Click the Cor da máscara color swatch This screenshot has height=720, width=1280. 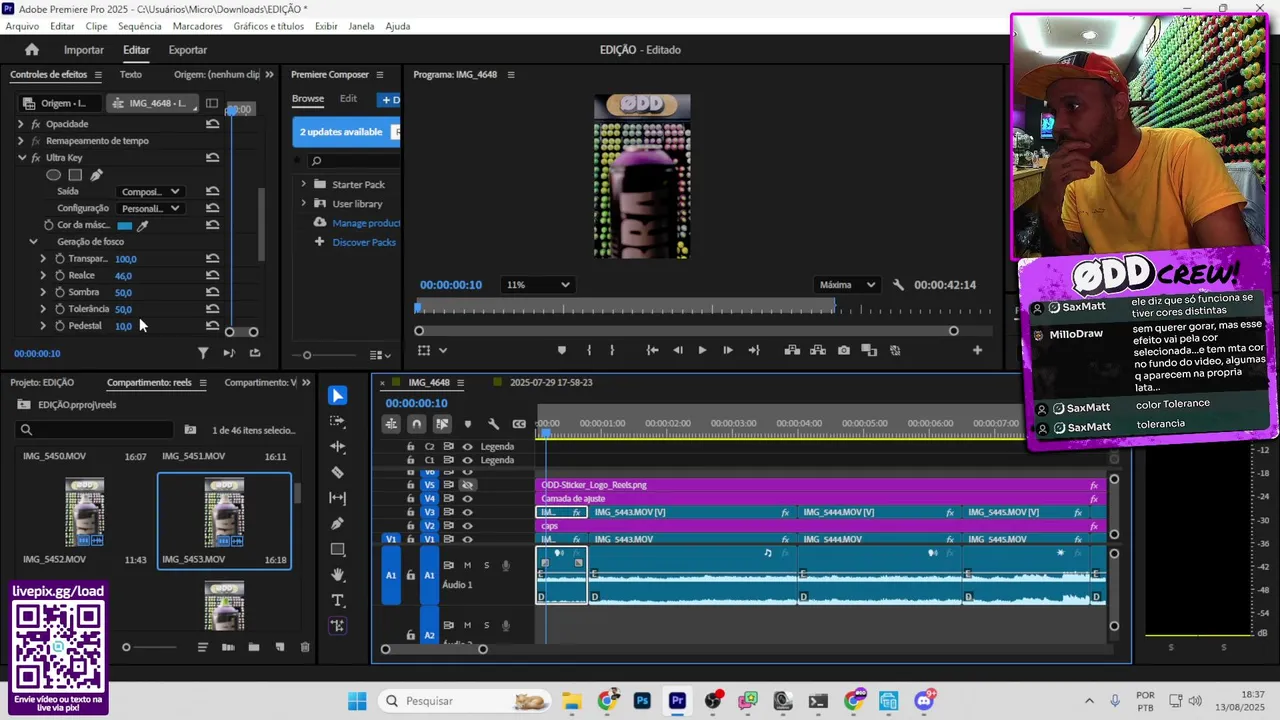[x=124, y=226]
